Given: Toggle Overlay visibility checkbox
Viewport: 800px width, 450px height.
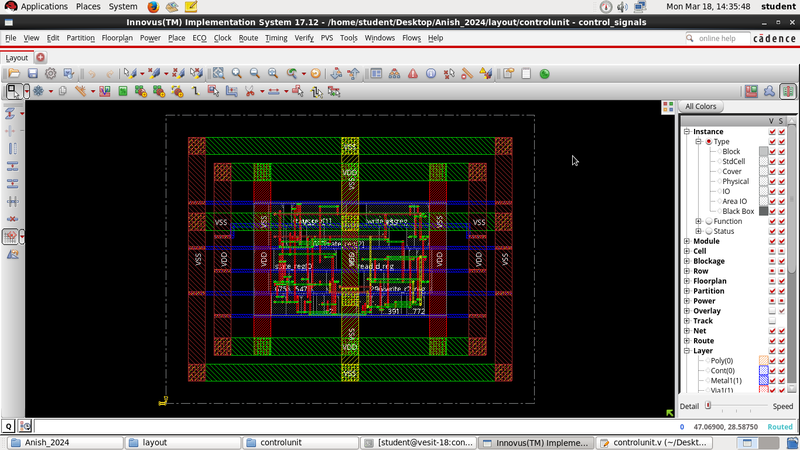Looking at the screenshot, I should click(770, 311).
